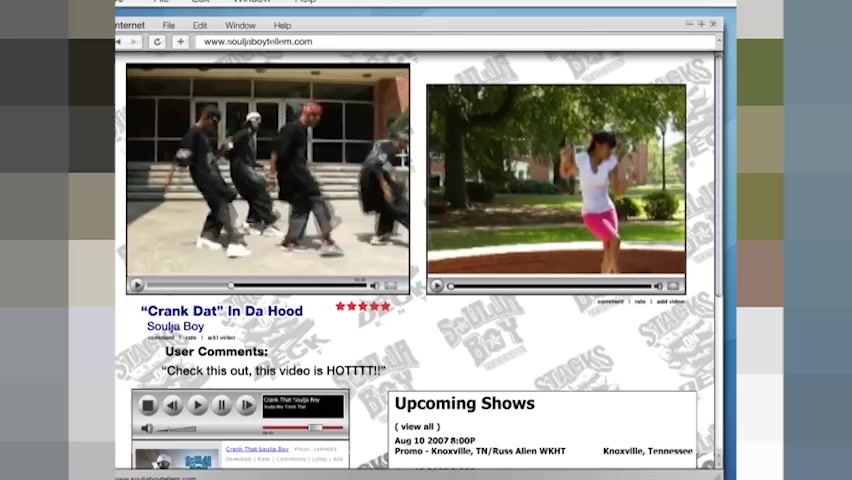Click the left video's dancers frame

[x=268, y=171]
